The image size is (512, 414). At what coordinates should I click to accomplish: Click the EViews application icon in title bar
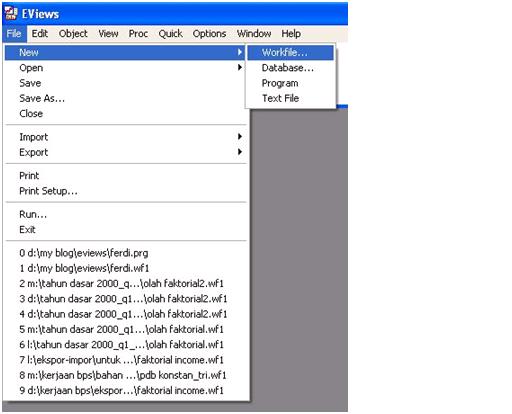[x=11, y=13]
